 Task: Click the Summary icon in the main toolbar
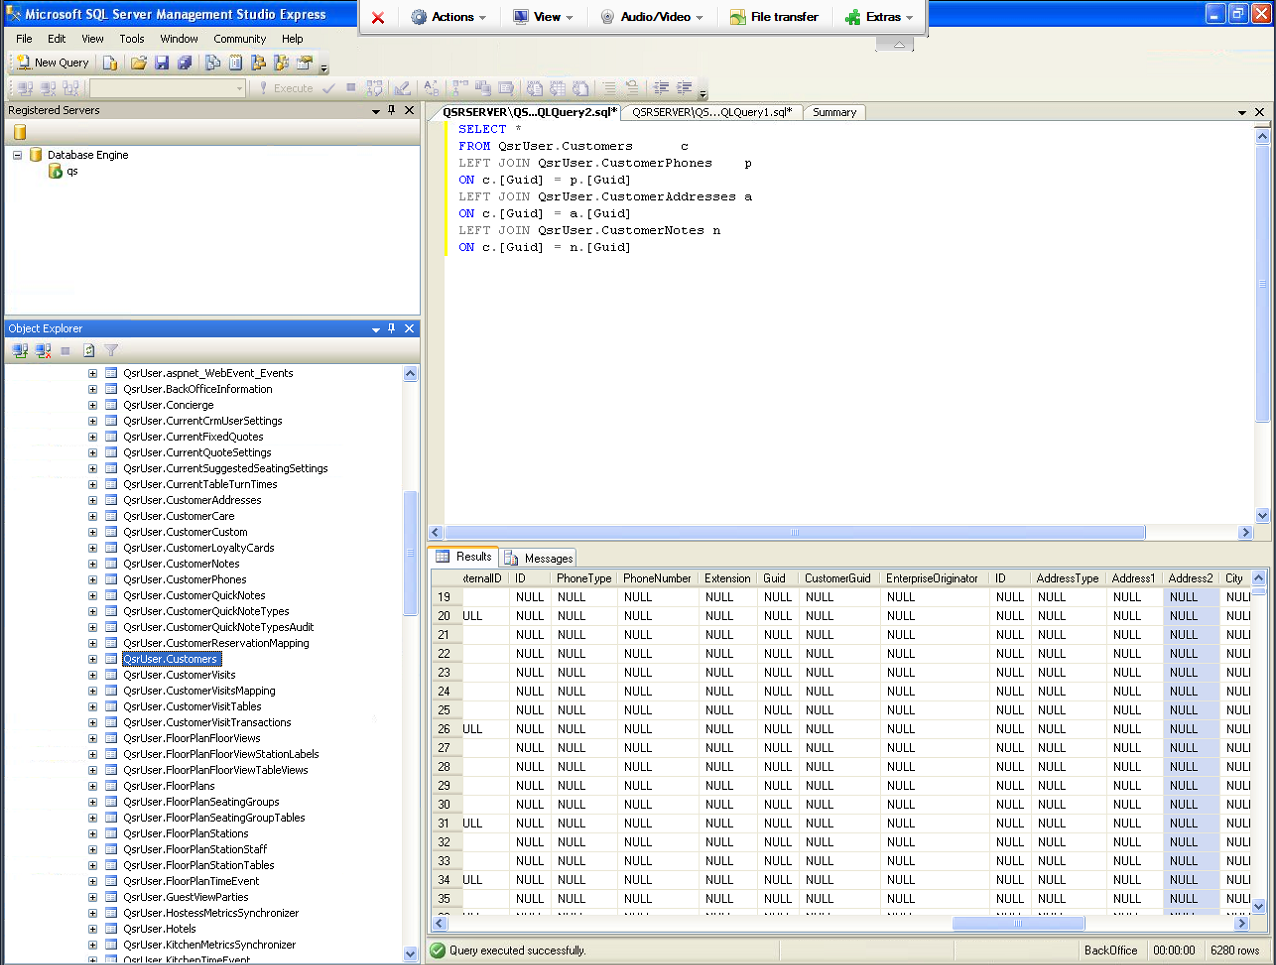pyautogui.click(x=235, y=62)
